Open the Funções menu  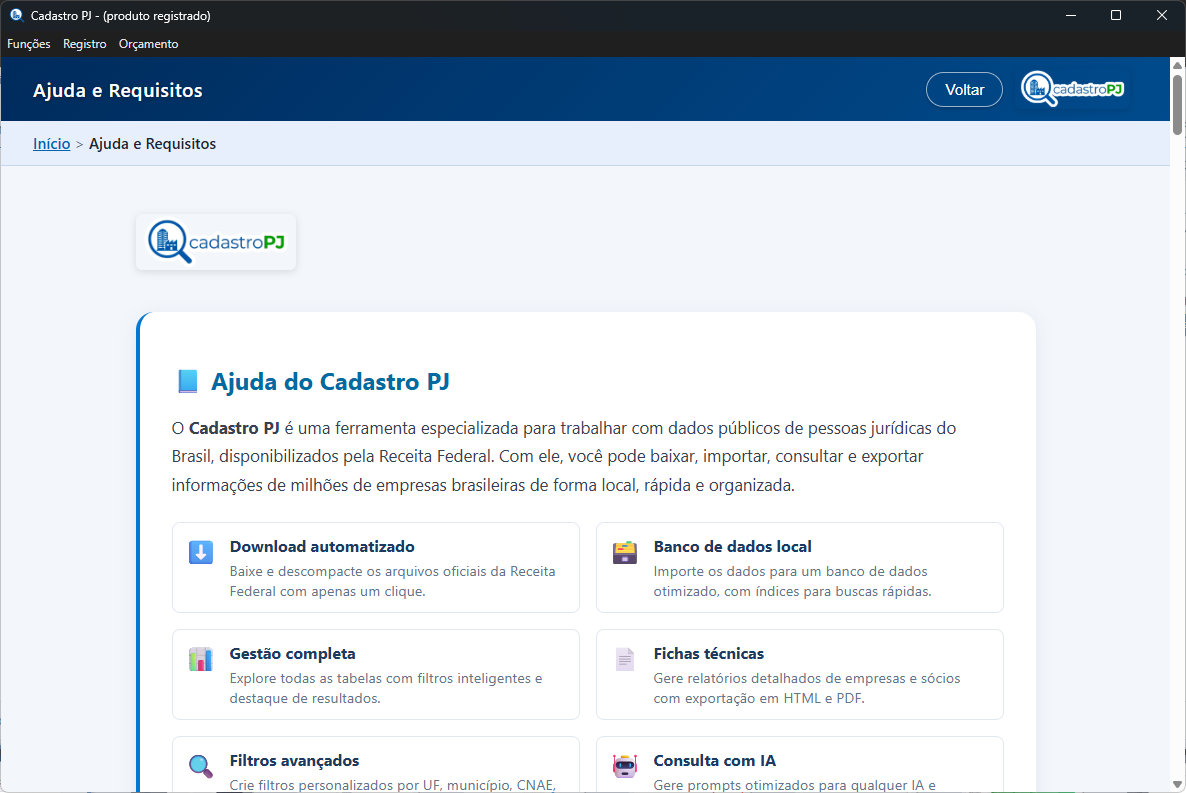[x=29, y=44]
